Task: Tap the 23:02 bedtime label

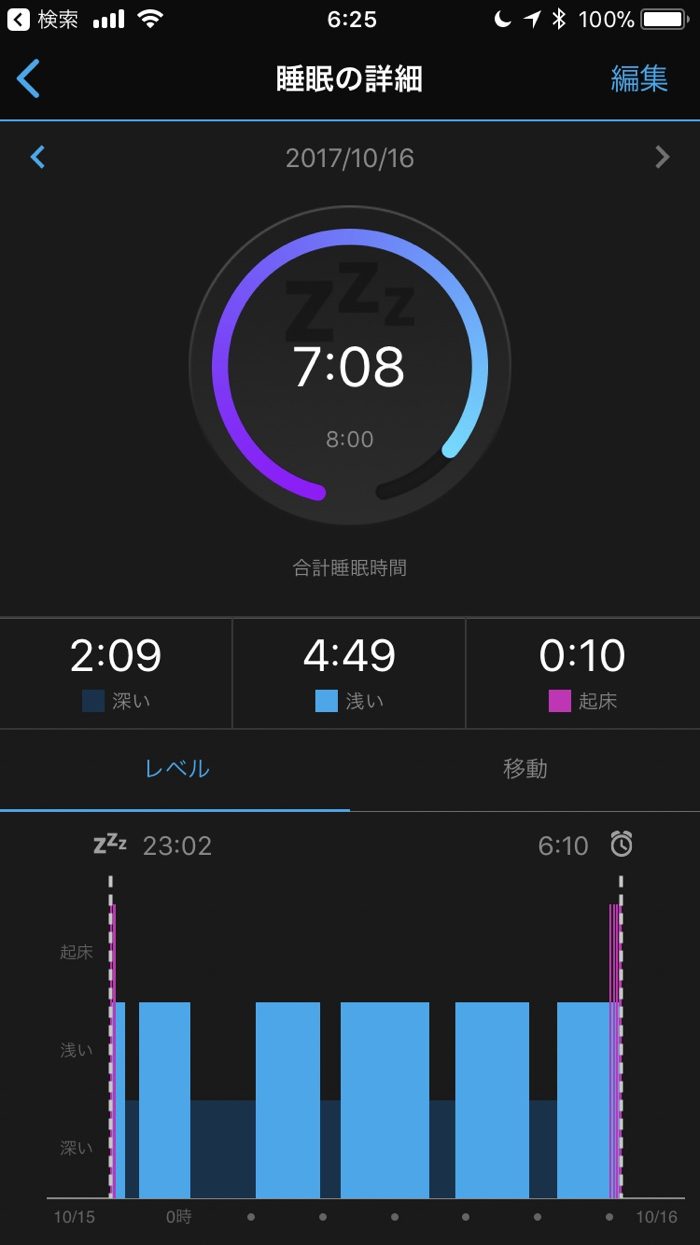Action: (x=177, y=846)
